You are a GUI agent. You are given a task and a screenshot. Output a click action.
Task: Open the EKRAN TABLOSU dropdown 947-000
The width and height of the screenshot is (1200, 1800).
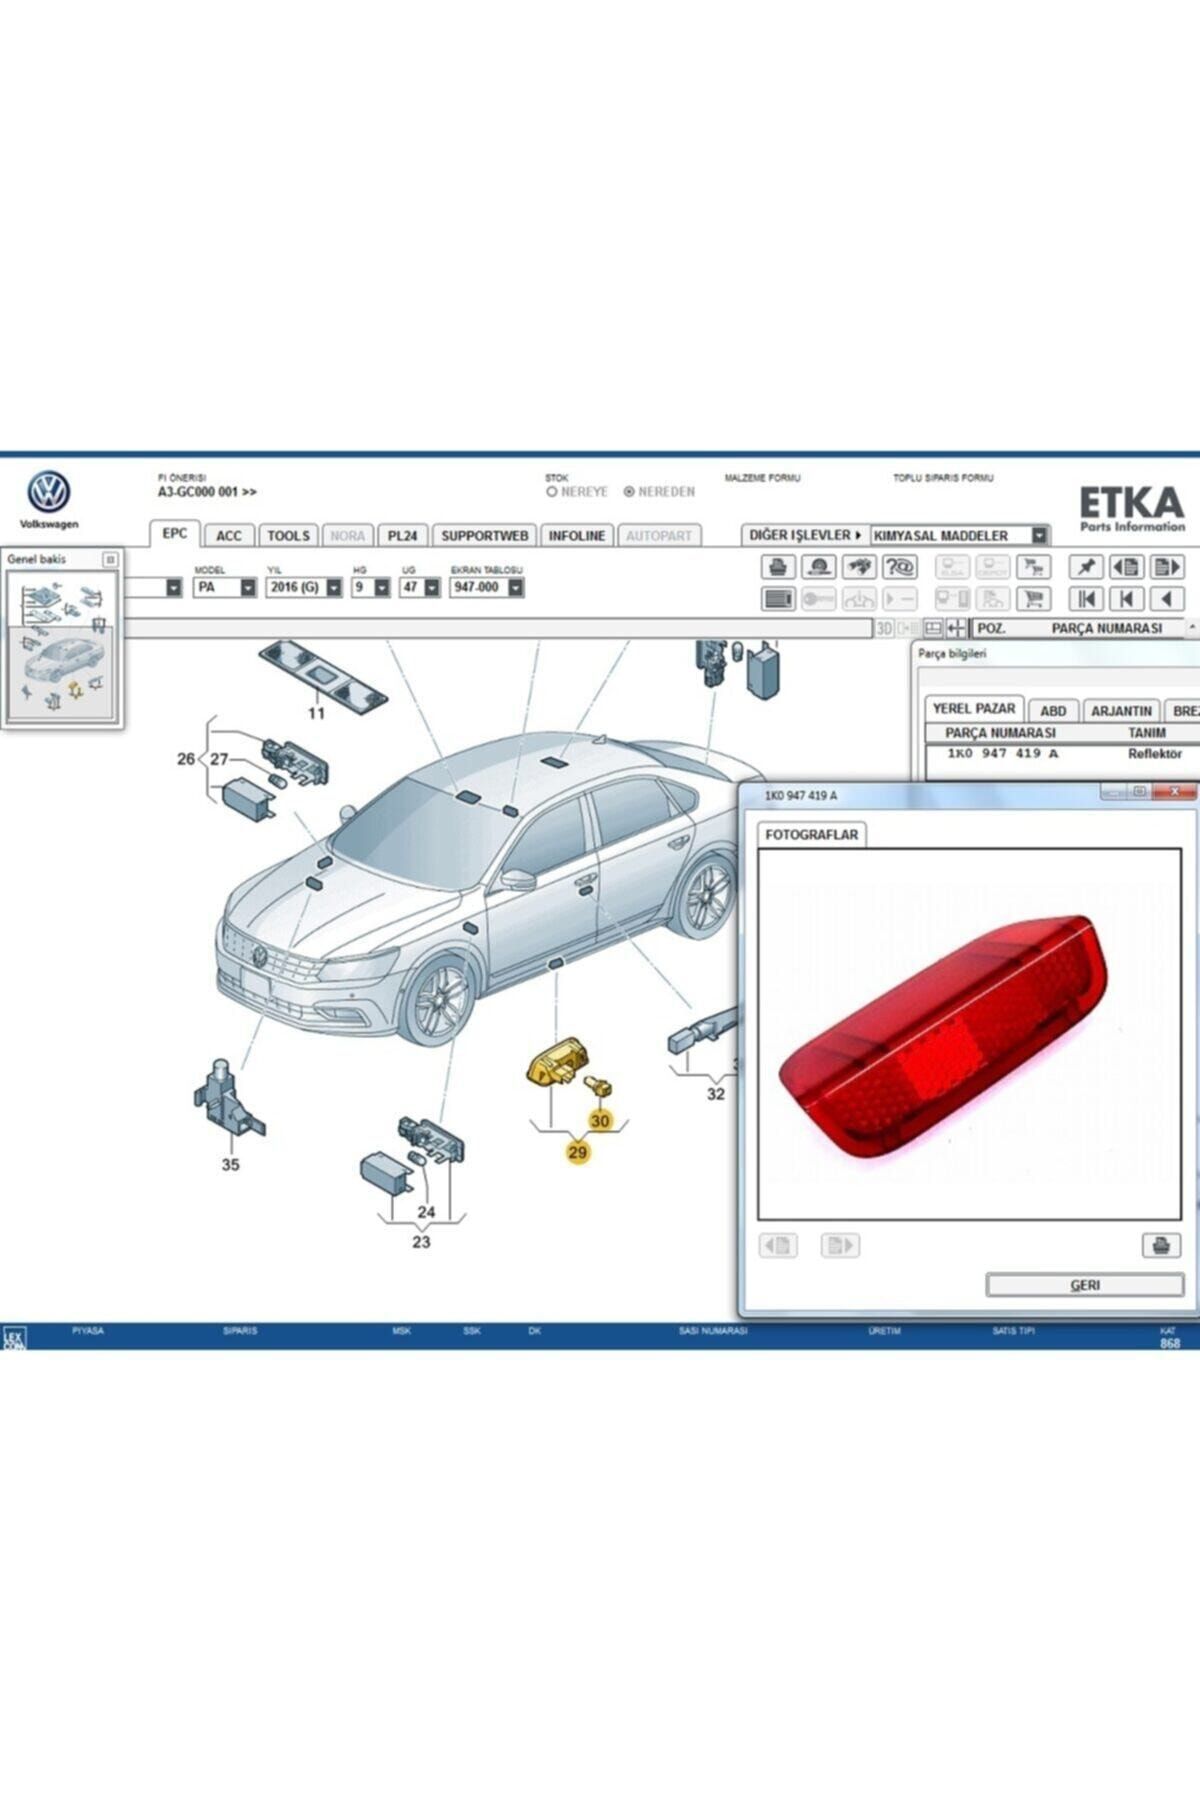point(487,587)
